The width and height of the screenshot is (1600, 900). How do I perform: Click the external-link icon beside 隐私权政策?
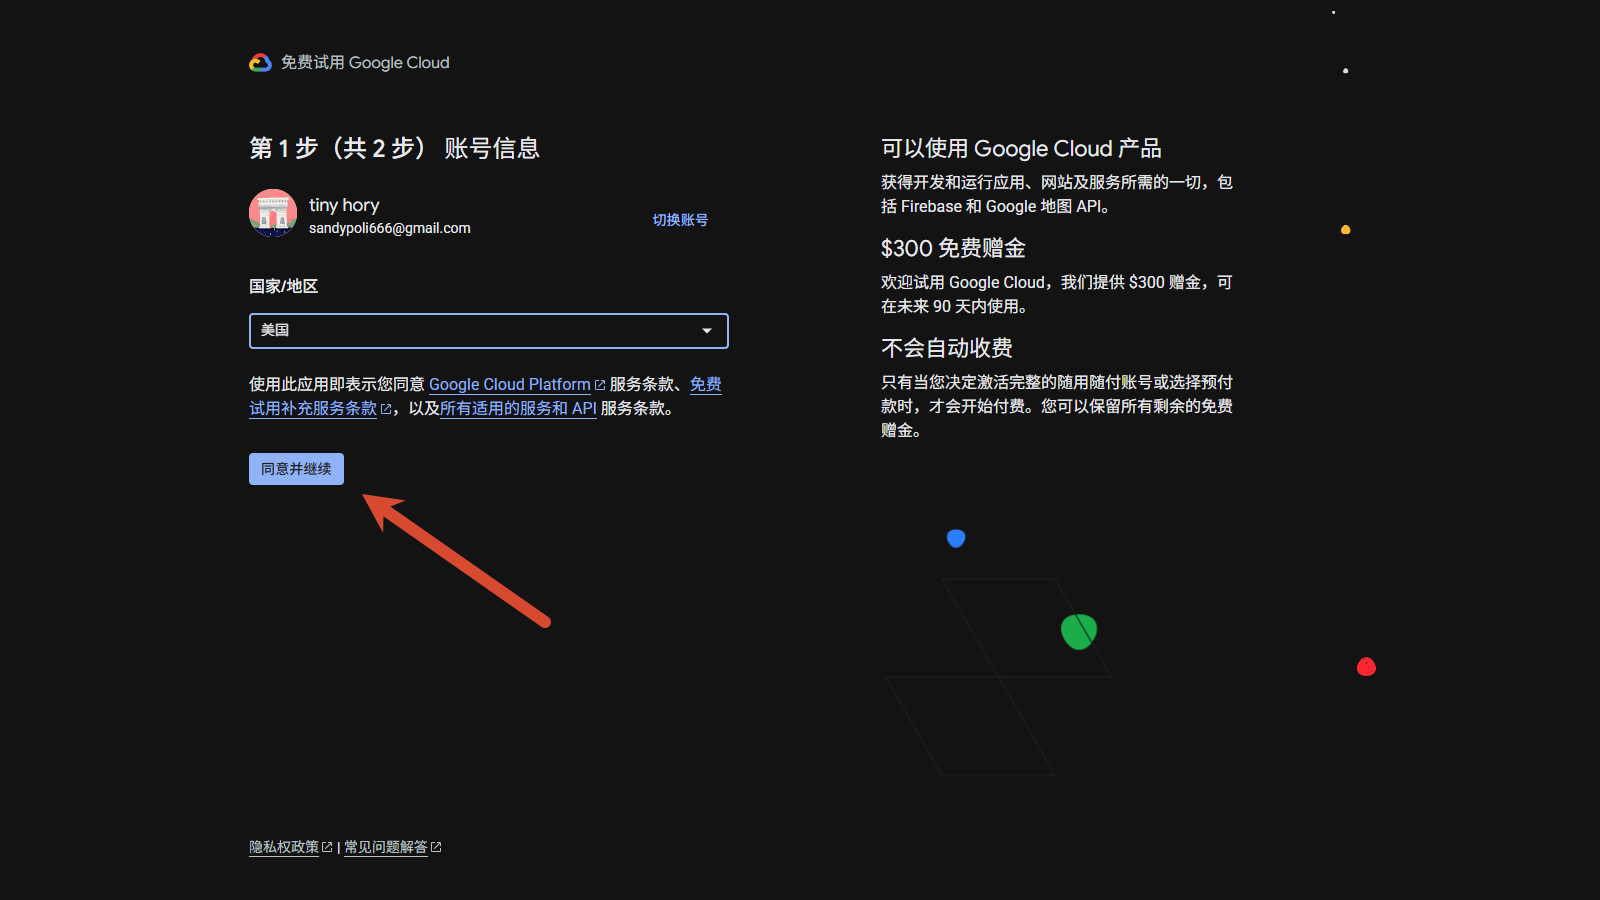point(327,847)
